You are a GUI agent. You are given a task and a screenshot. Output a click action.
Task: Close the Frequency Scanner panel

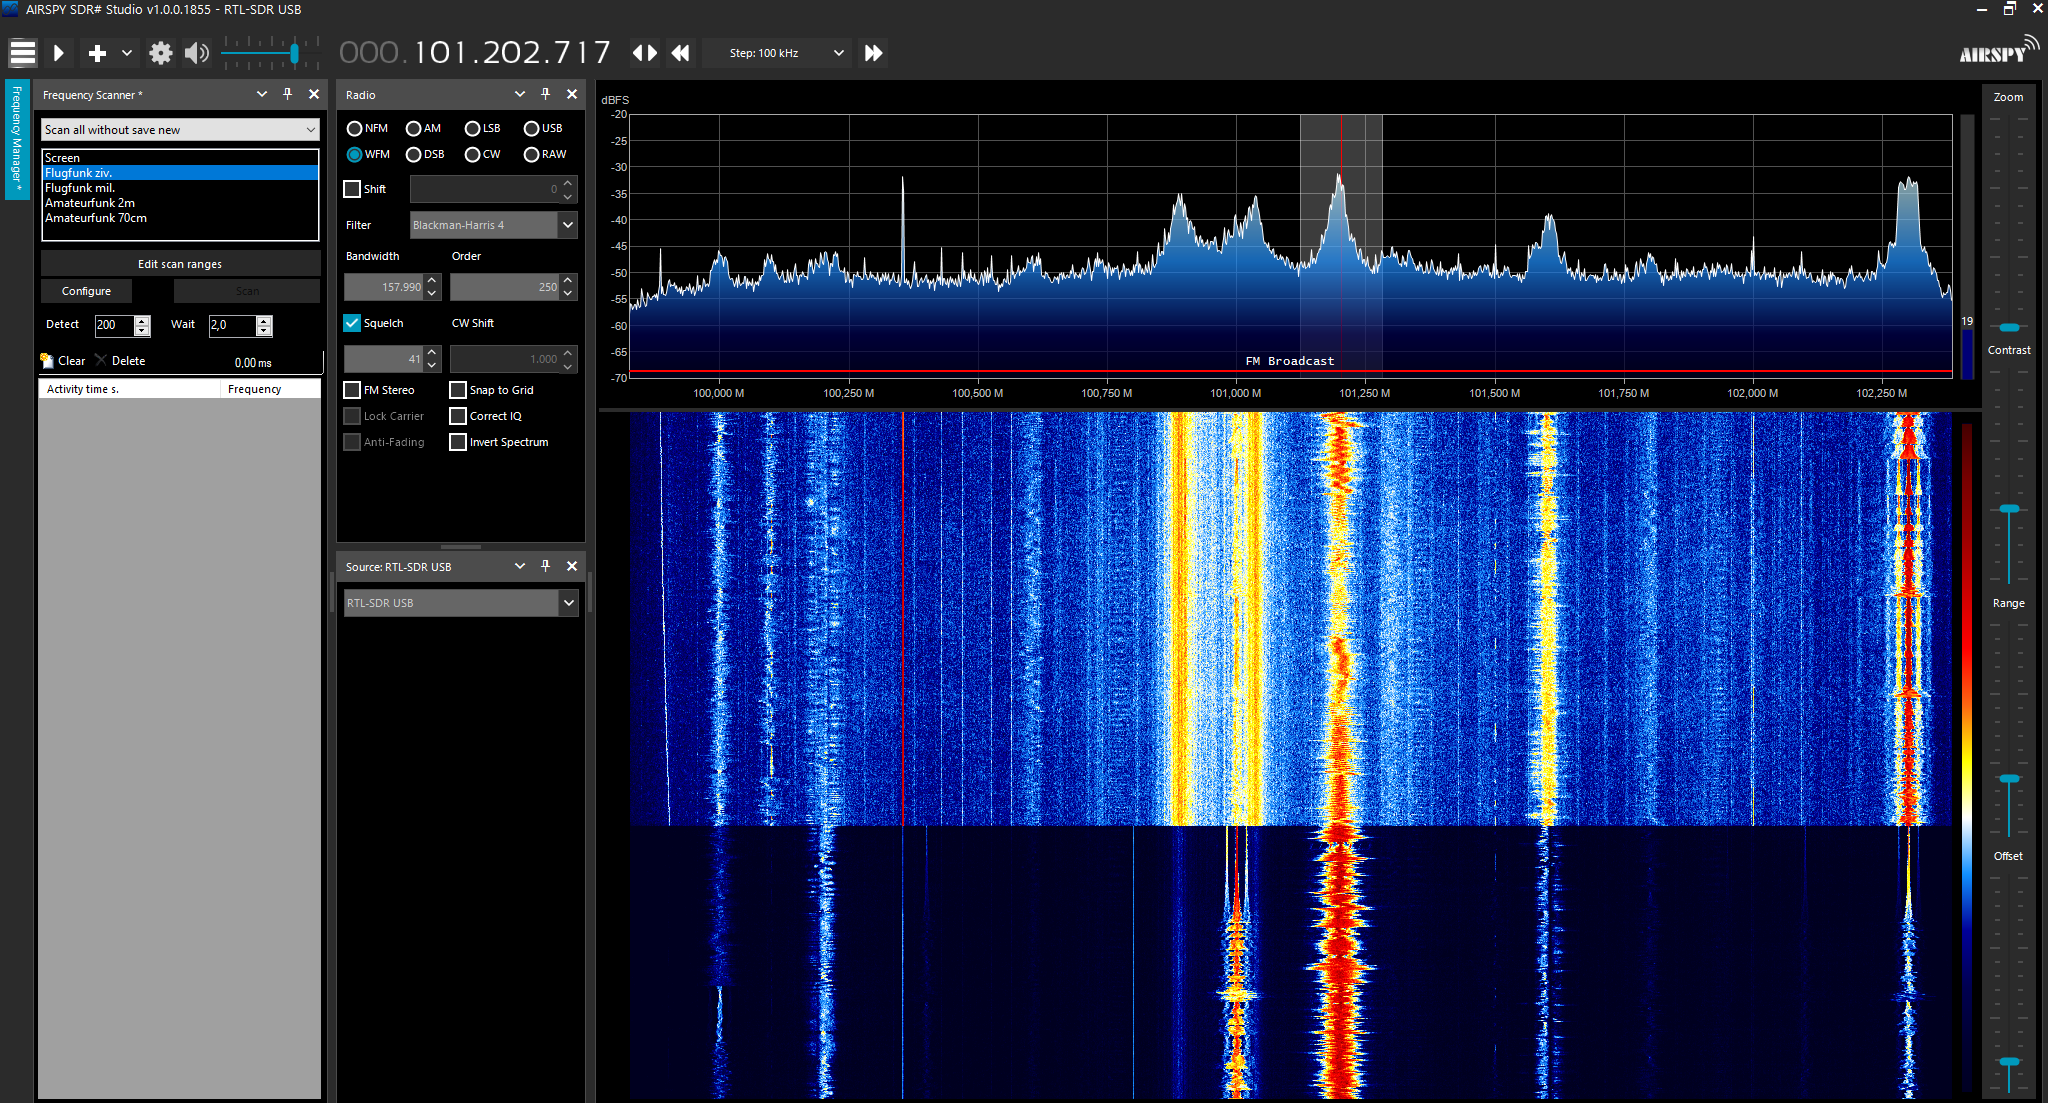[x=314, y=94]
